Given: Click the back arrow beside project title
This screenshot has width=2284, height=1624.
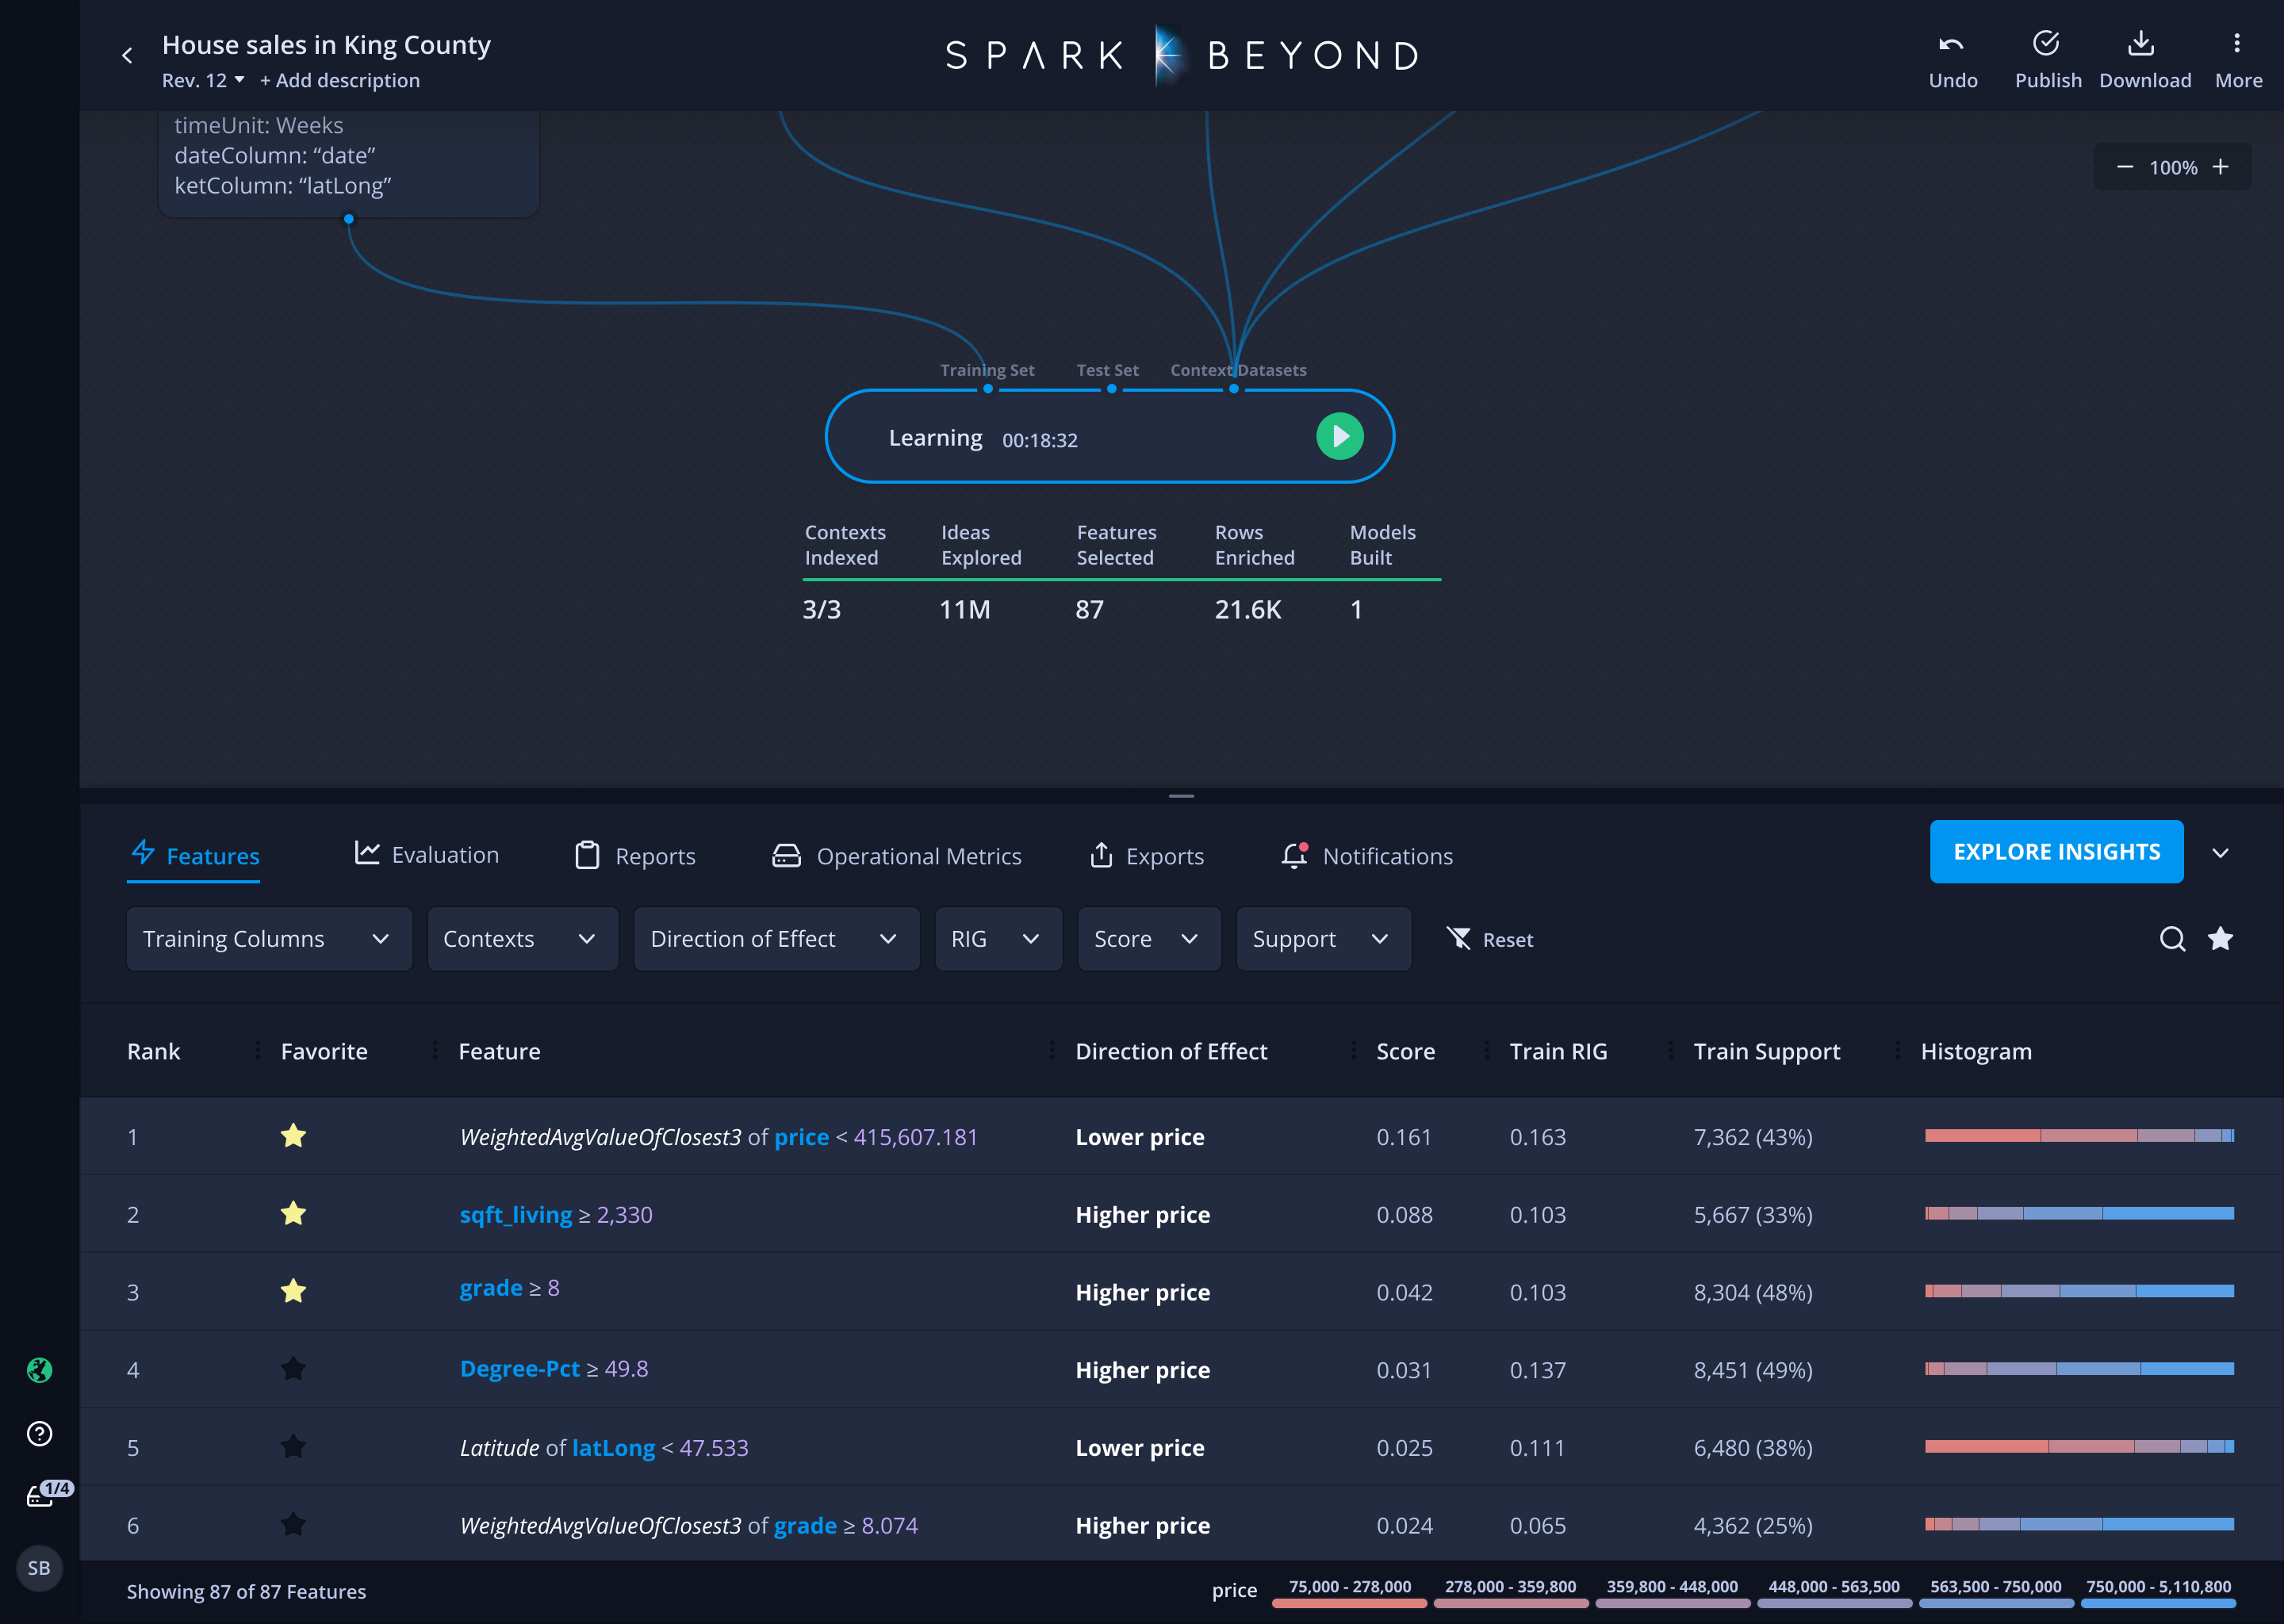Looking at the screenshot, I should [127, 56].
